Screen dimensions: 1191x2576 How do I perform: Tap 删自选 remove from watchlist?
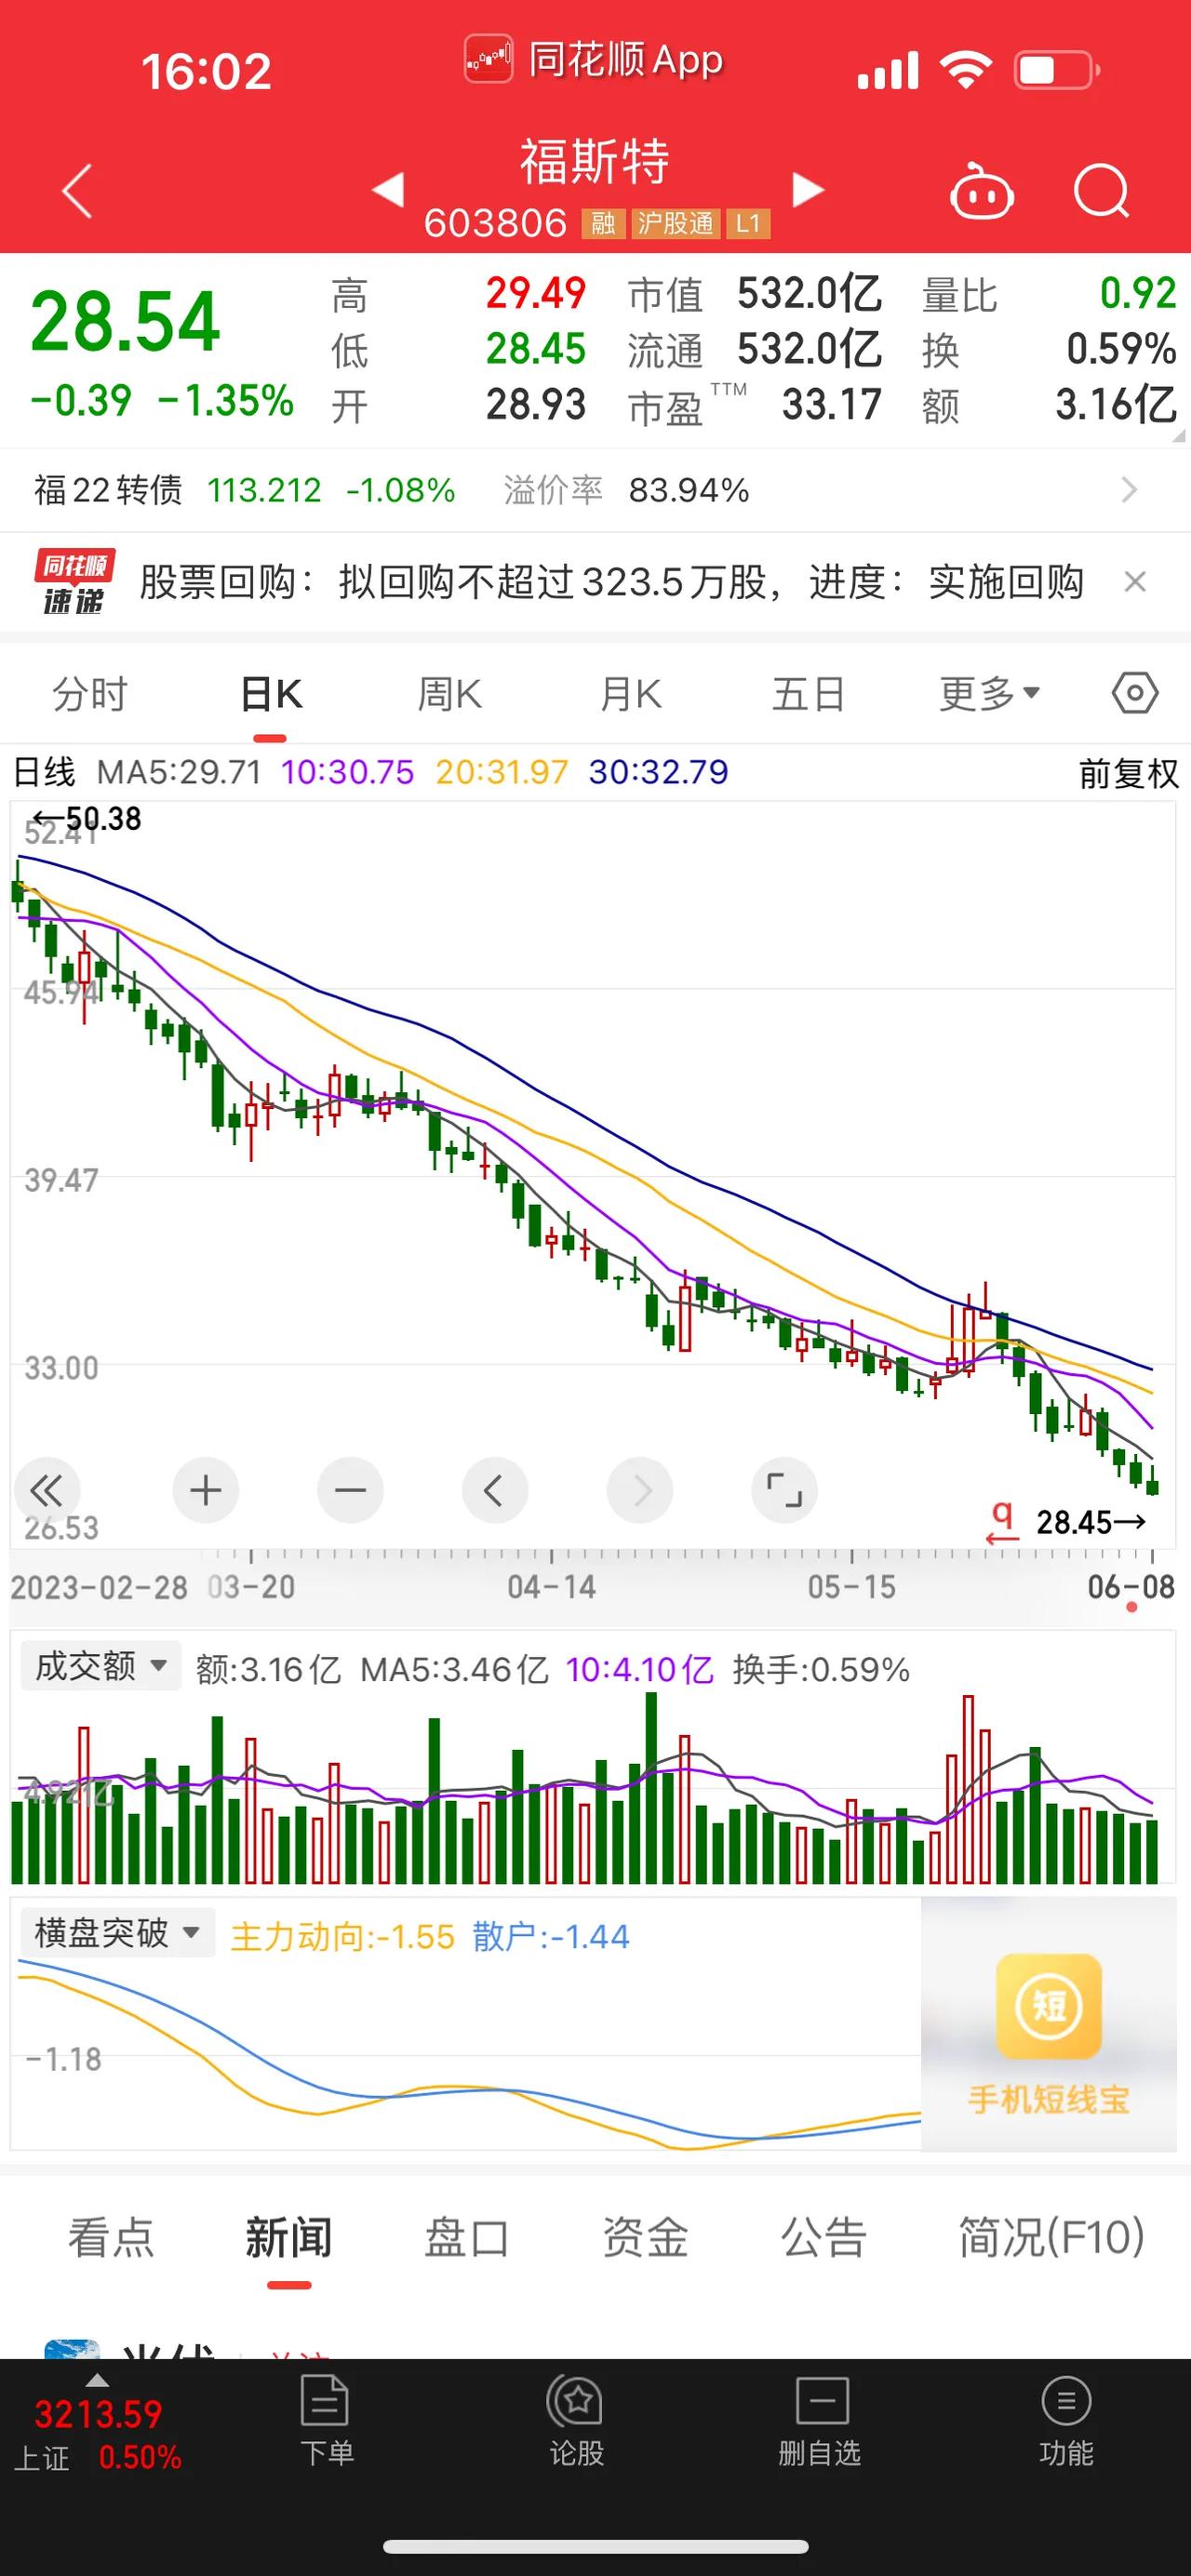820,2421
